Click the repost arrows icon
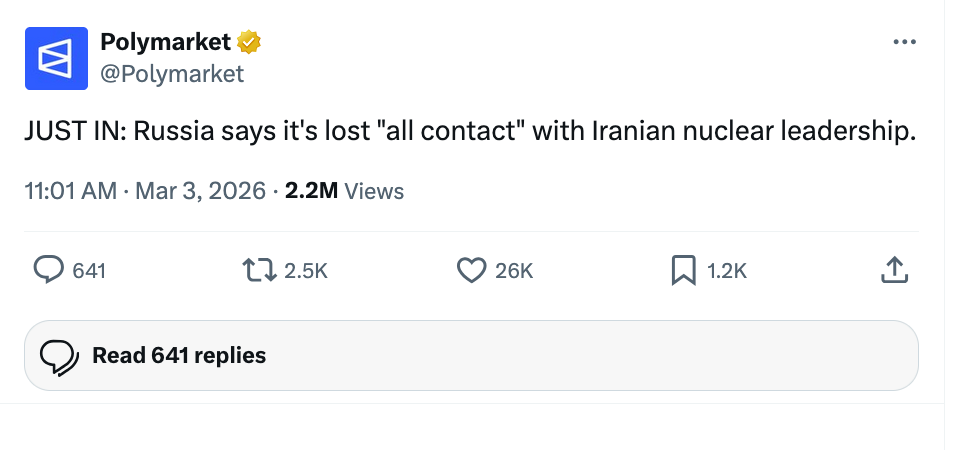Screen dimensions: 956x450 [x=257, y=269]
